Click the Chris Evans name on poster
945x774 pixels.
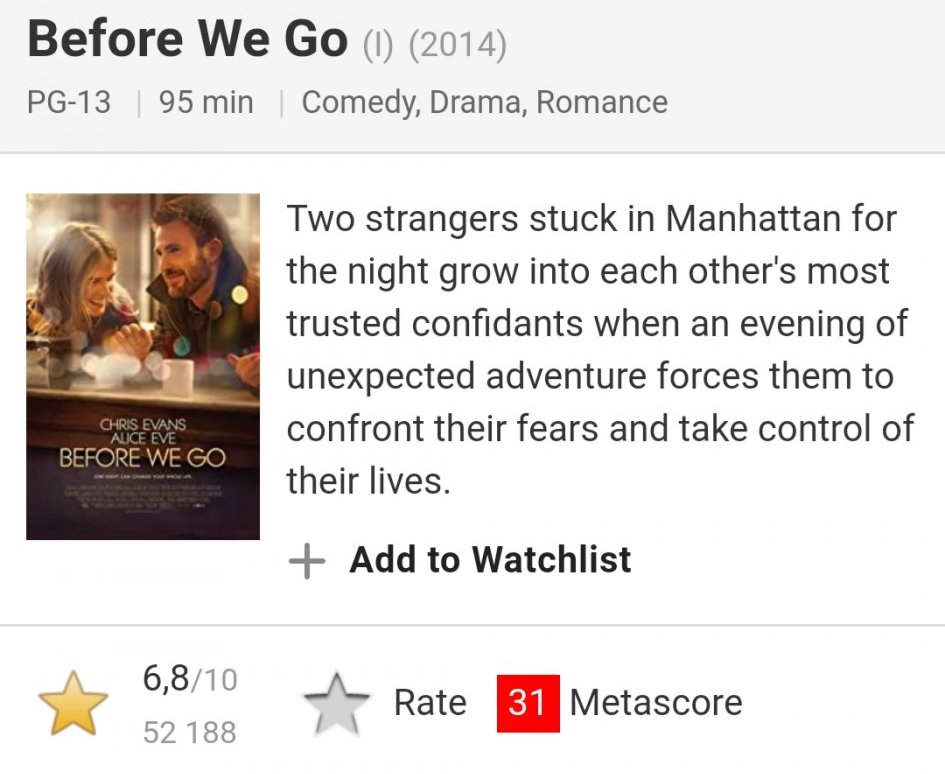(x=143, y=424)
